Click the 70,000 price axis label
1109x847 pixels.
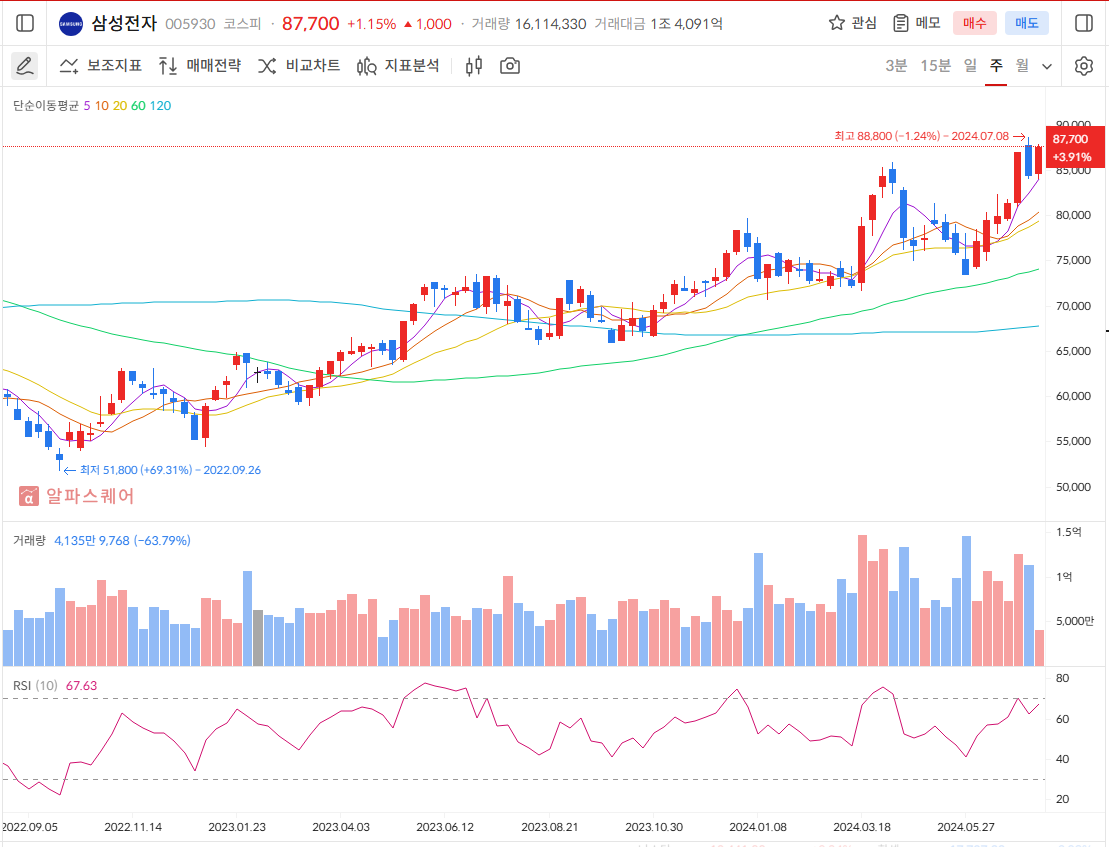click(1073, 305)
